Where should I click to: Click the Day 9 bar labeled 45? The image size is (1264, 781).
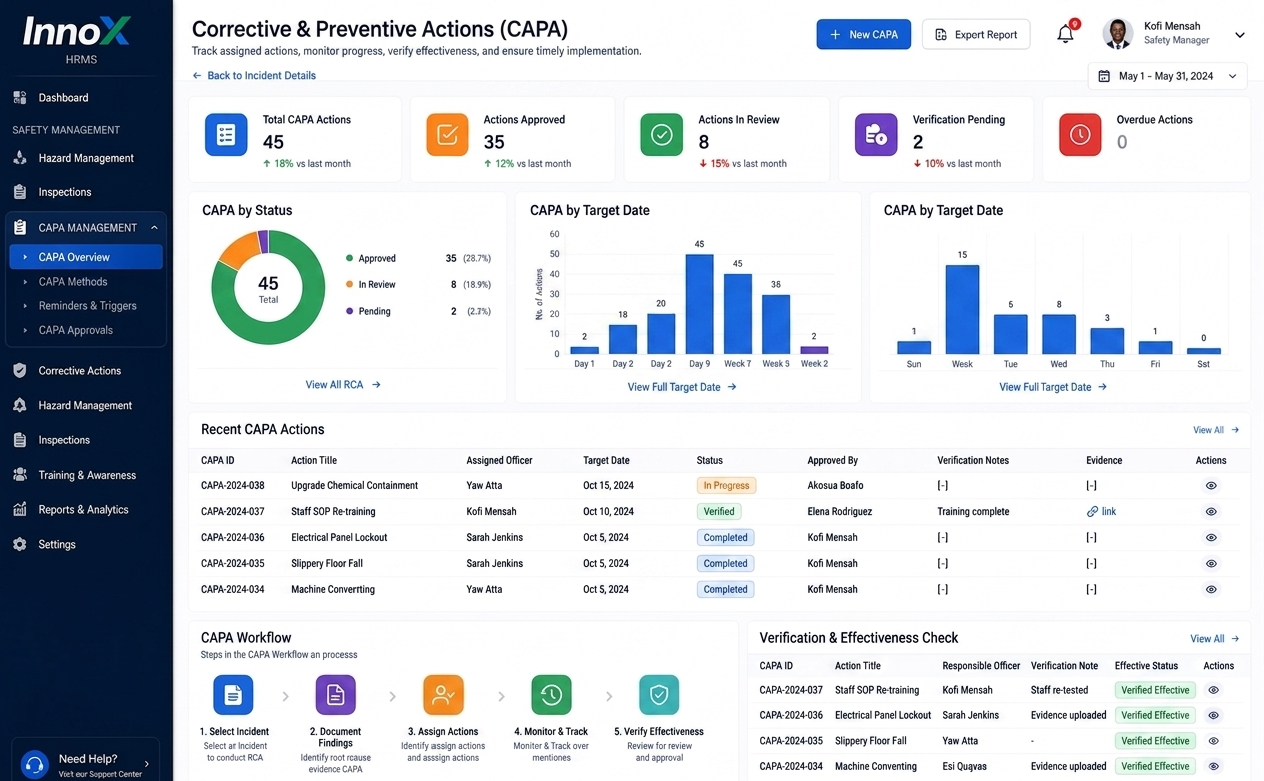[699, 304]
